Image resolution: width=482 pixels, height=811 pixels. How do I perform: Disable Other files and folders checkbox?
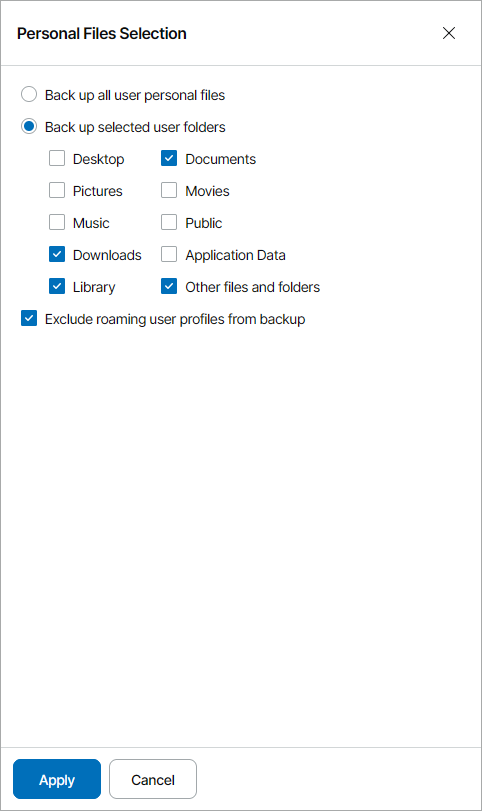coord(169,287)
